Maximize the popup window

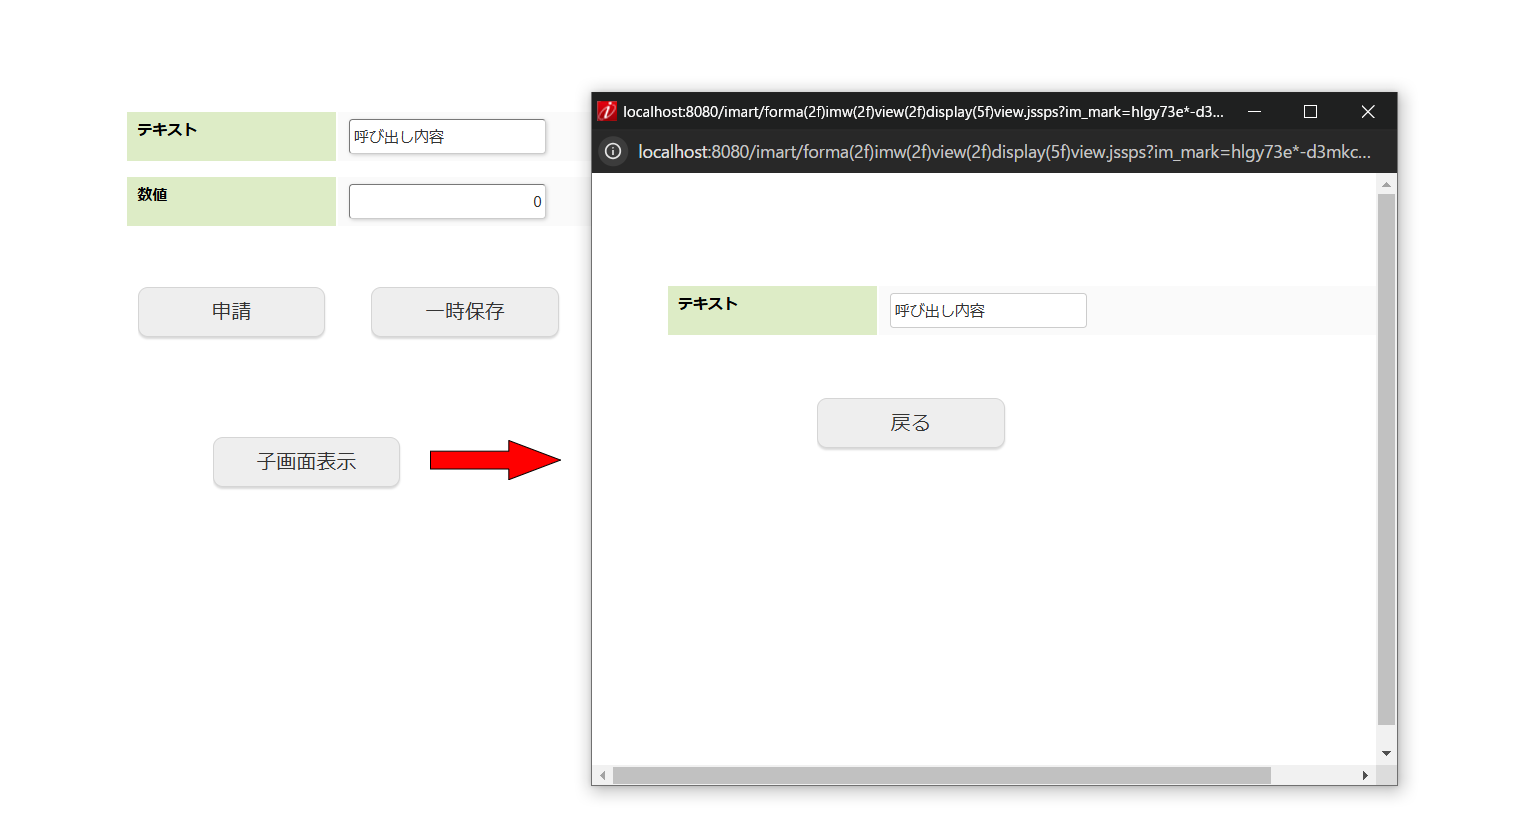[x=1310, y=111]
